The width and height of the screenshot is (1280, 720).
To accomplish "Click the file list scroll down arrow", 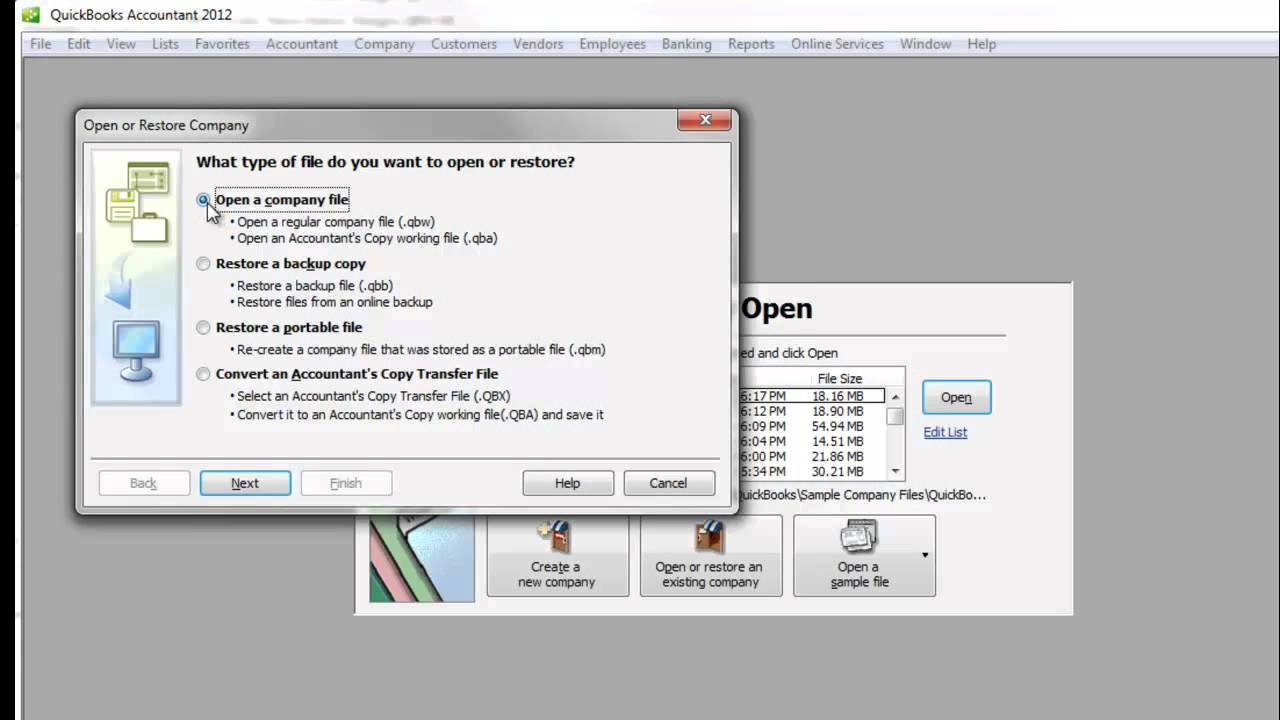I will tap(895, 471).
